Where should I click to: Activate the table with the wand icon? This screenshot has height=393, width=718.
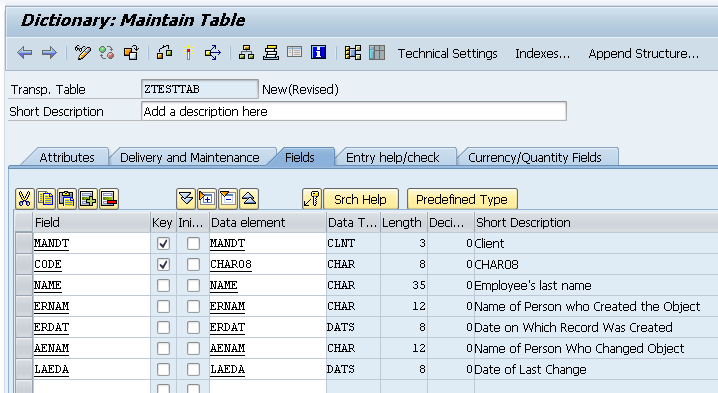(188, 53)
